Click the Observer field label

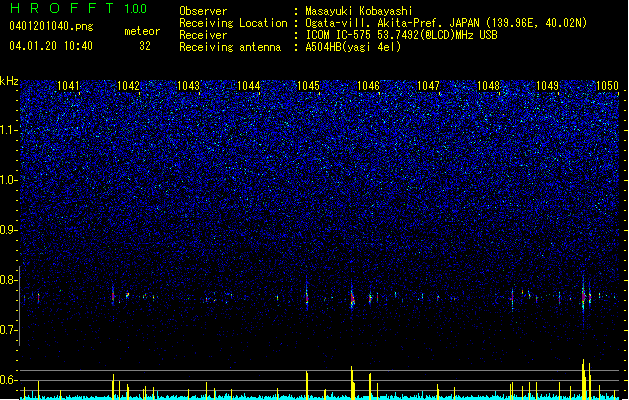[x=203, y=11]
